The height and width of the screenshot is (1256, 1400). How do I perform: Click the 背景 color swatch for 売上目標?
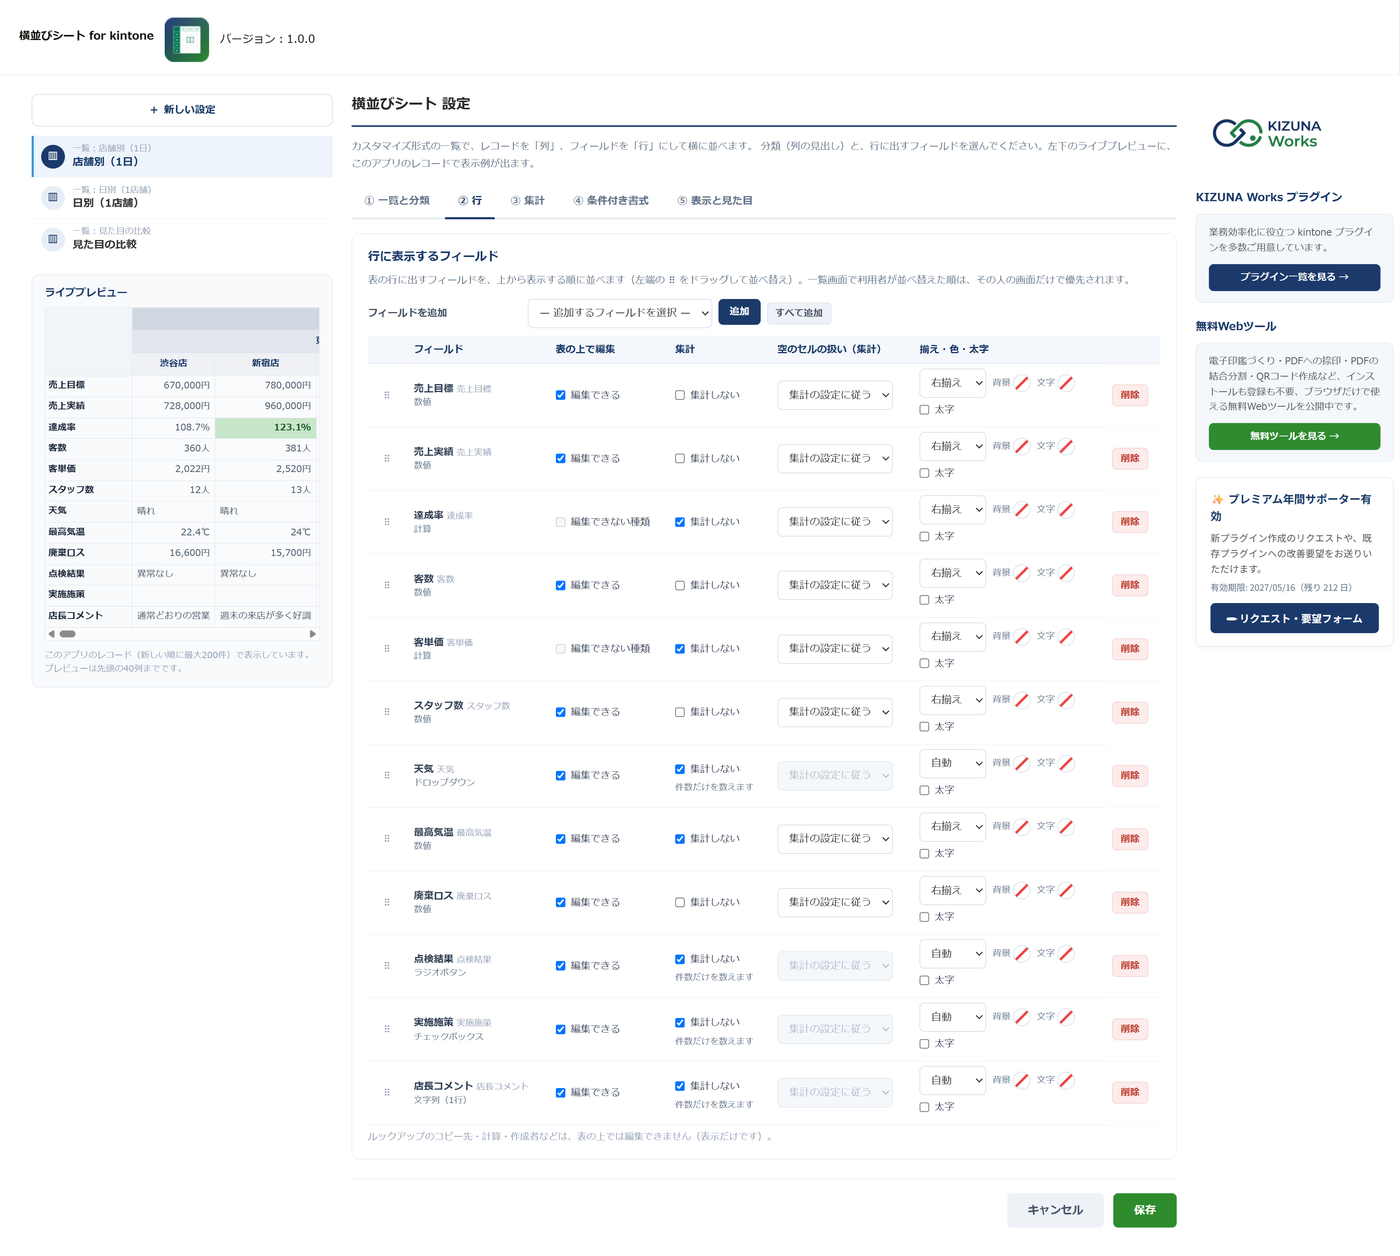[1022, 383]
